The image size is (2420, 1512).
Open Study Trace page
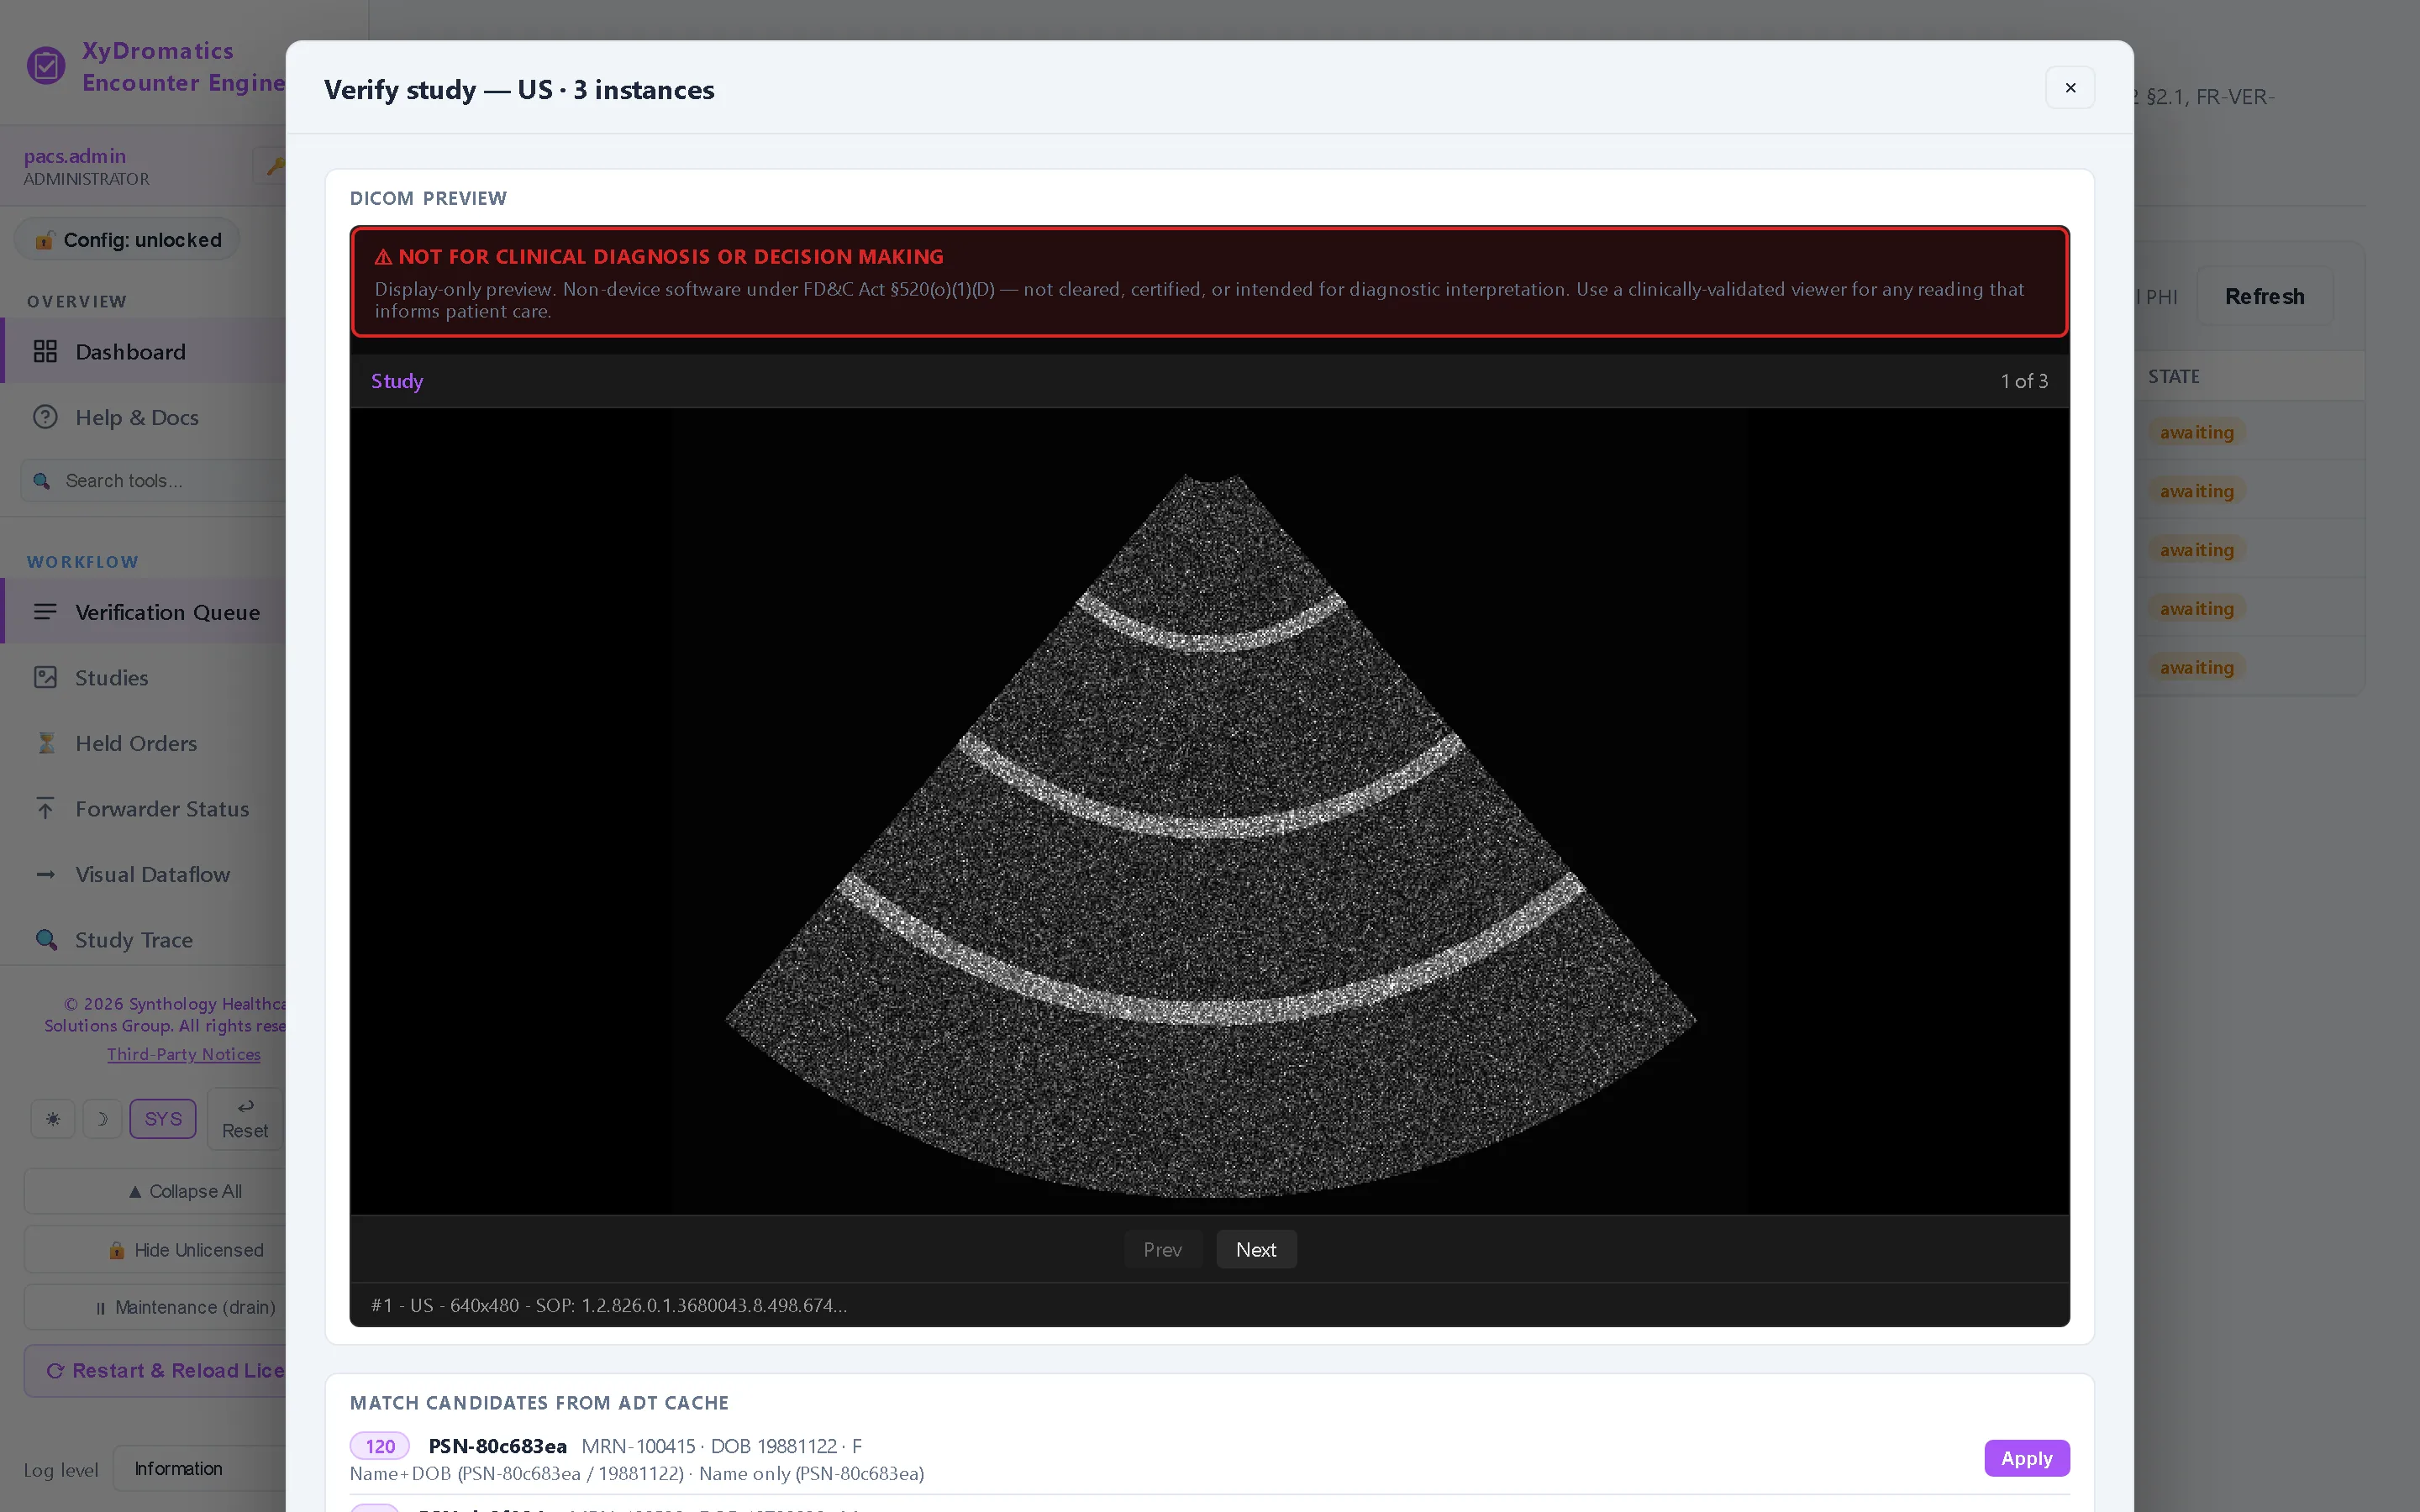pyautogui.click(x=143, y=939)
